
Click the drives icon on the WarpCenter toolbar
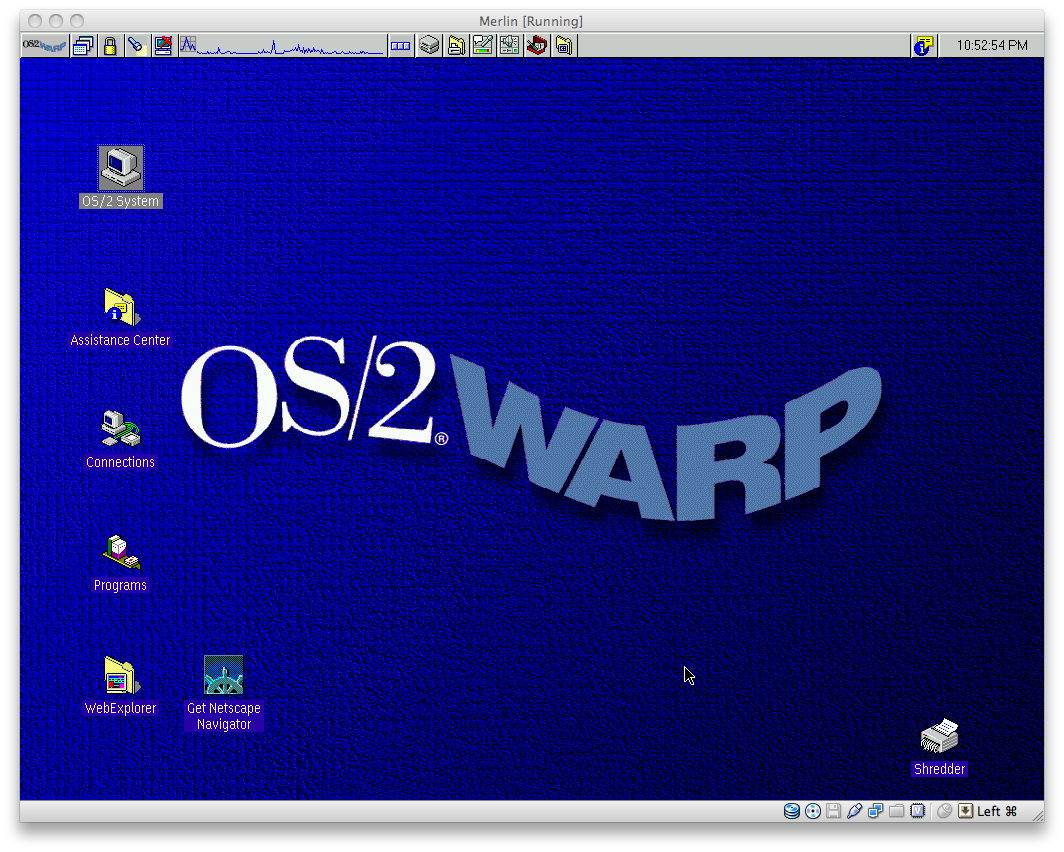click(429, 45)
